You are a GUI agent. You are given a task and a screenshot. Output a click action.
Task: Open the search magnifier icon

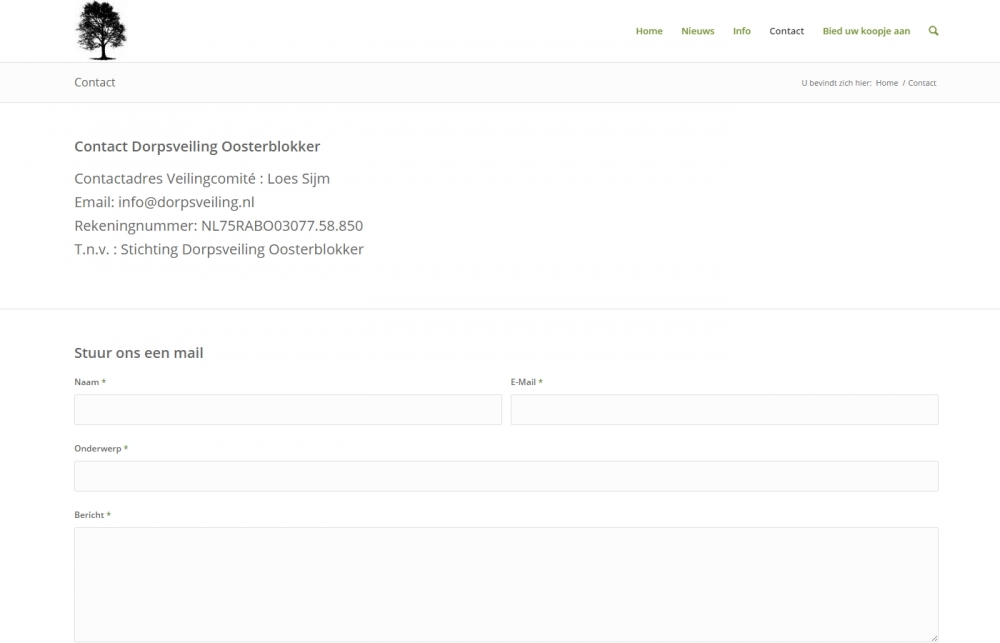[933, 31]
